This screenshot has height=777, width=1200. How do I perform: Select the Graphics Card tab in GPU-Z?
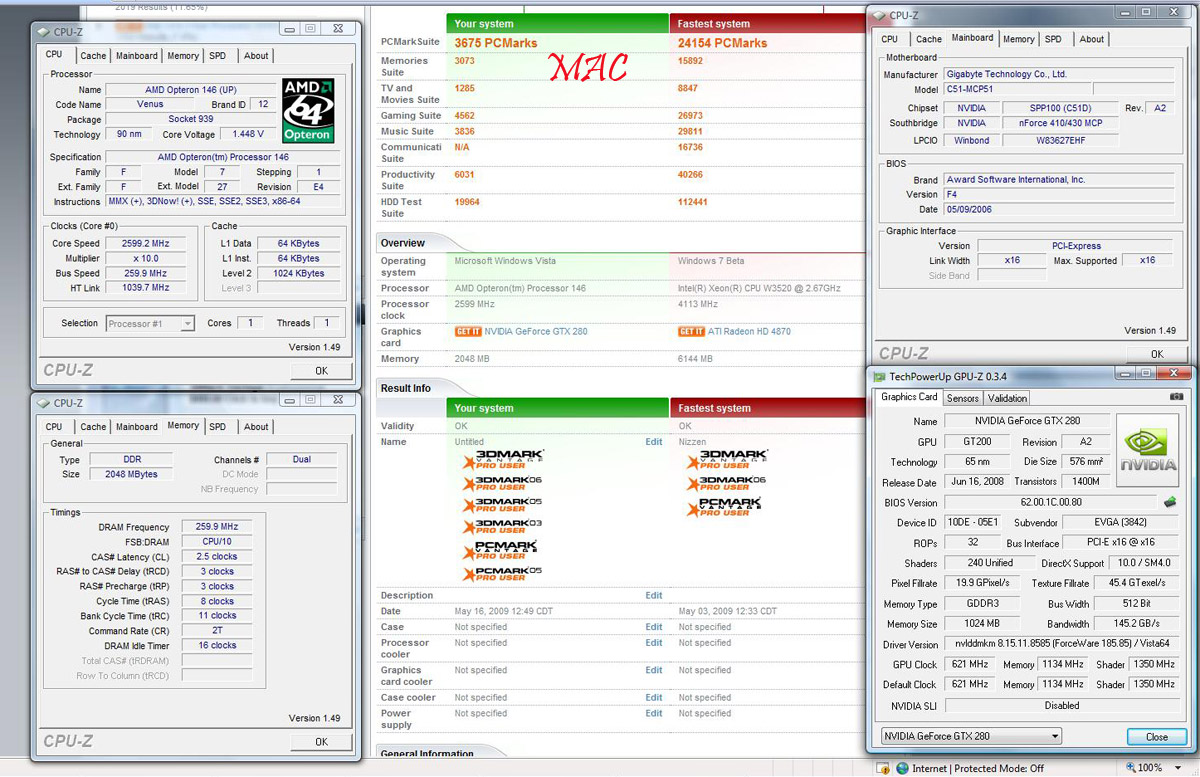909,397
